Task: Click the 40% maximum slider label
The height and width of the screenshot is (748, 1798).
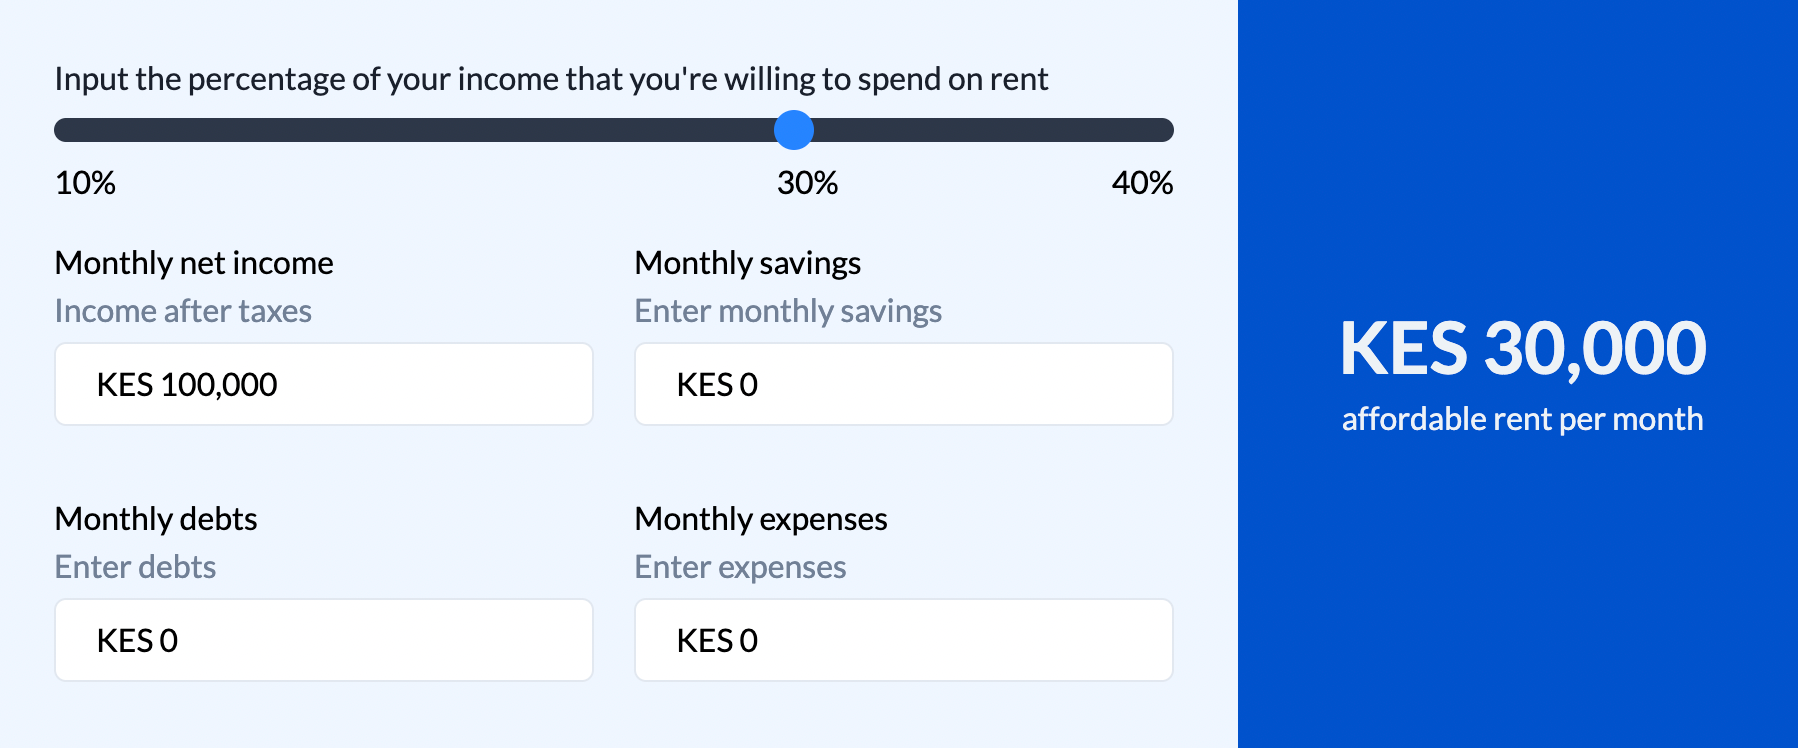Action: click(x=1142, y=183)
